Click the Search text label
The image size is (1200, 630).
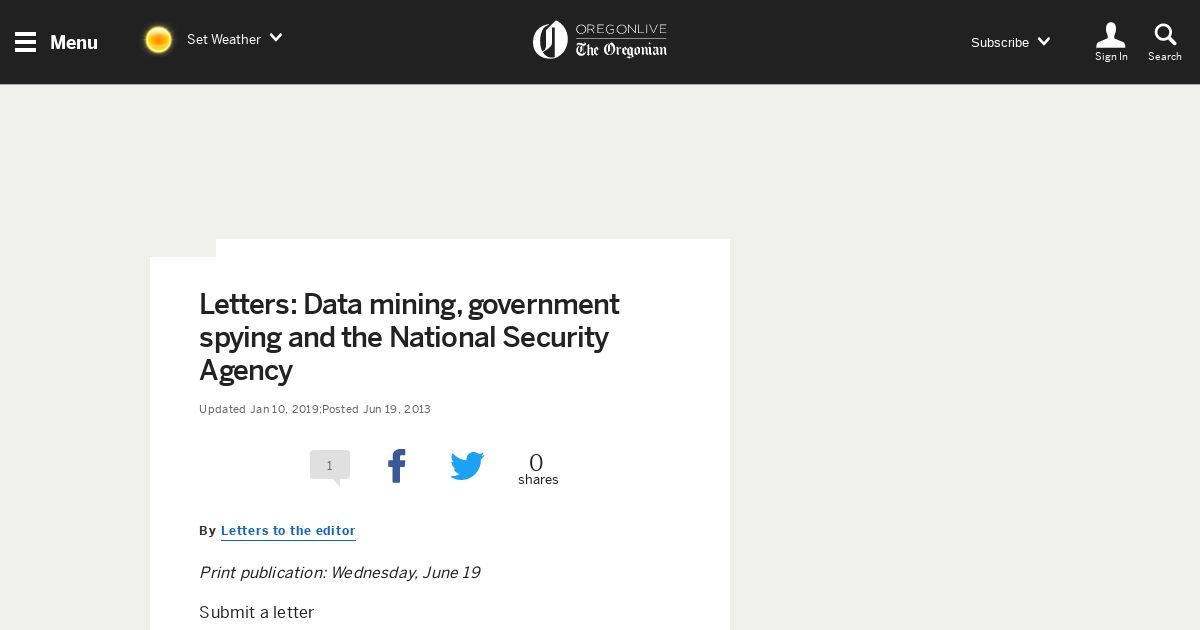pyautogui.click(x=1165, y=57)
